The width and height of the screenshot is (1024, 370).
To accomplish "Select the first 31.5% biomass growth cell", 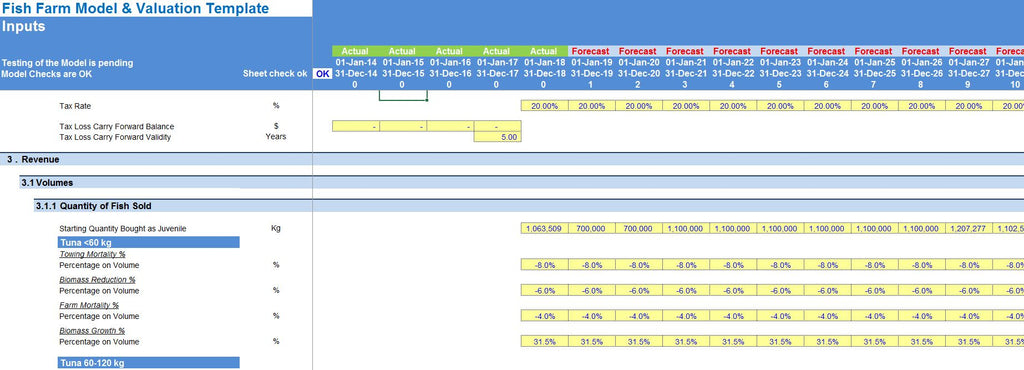I will pos(545,341).
